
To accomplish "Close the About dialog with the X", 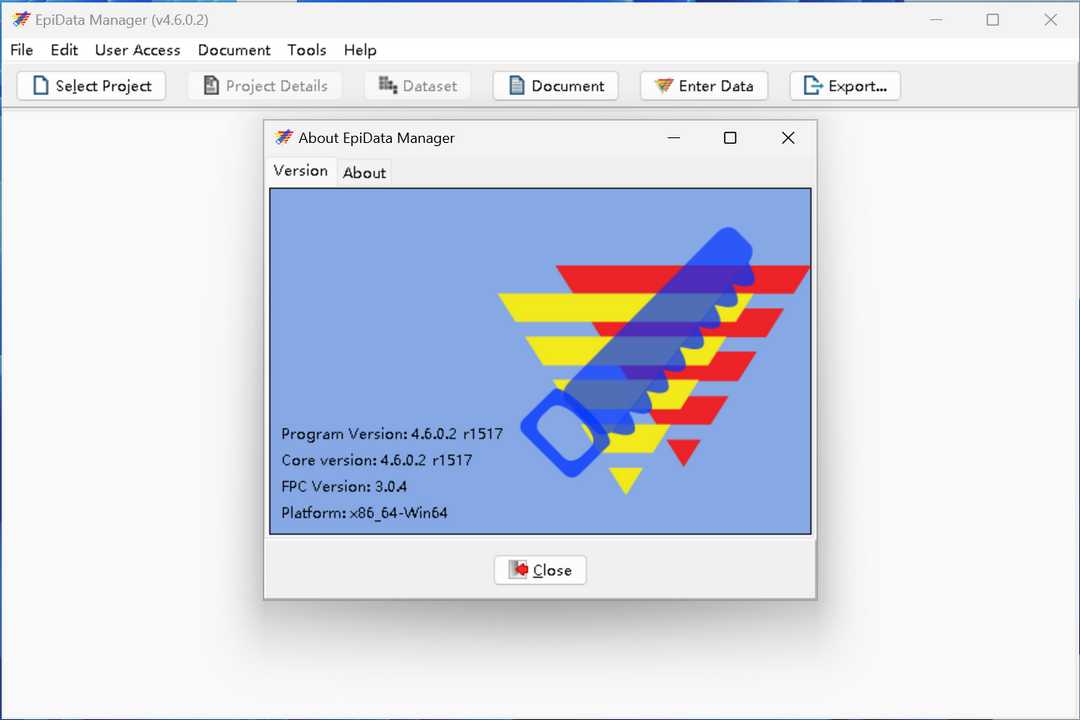I will tap(788, 138).
